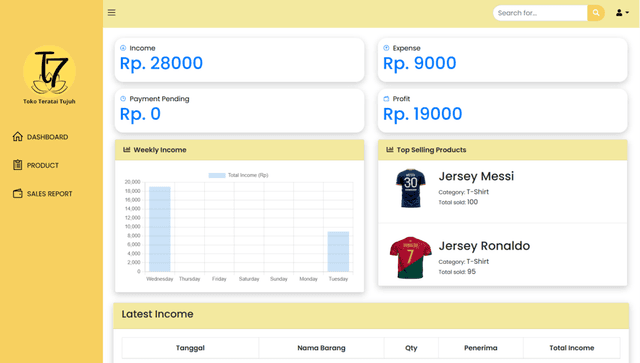
Task: Click the Tuesday income bar
Action: (x=338, y=252)
